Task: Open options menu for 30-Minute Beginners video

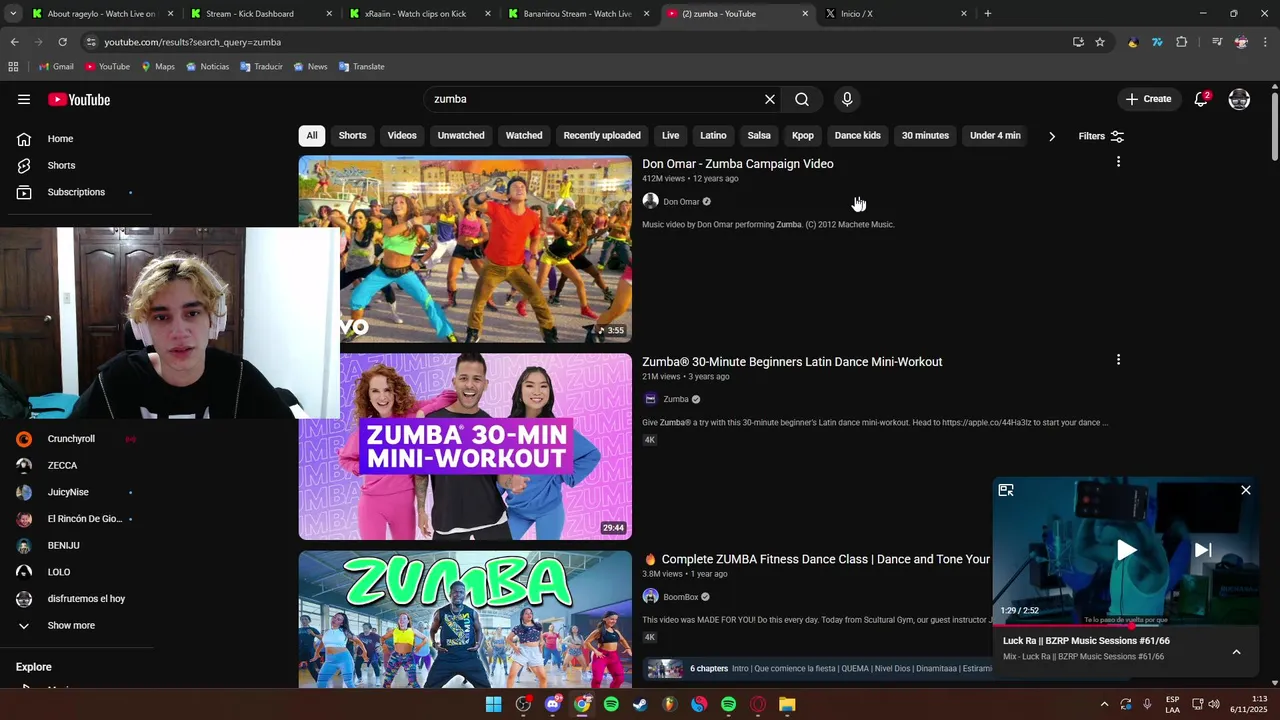Action: [x=1118, y=360]
